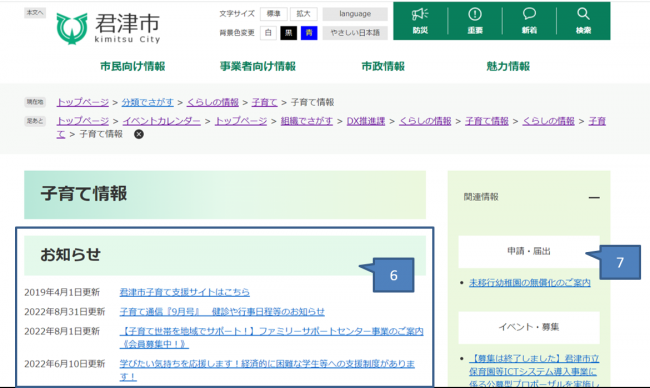
Task: Open the 新着 new arrivals icon
Action: (529, 21)
